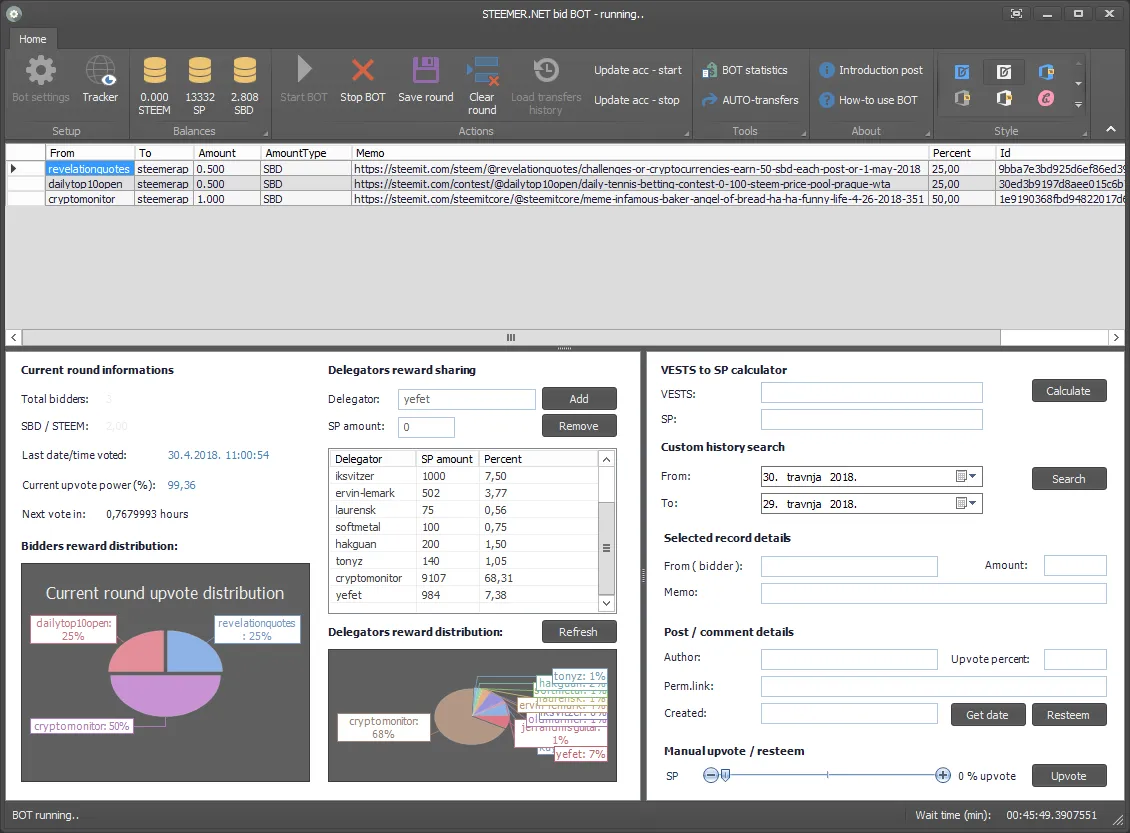Open the Balances group launcher
Viewport: 1130px width, 833px height.
pos(265,133)
